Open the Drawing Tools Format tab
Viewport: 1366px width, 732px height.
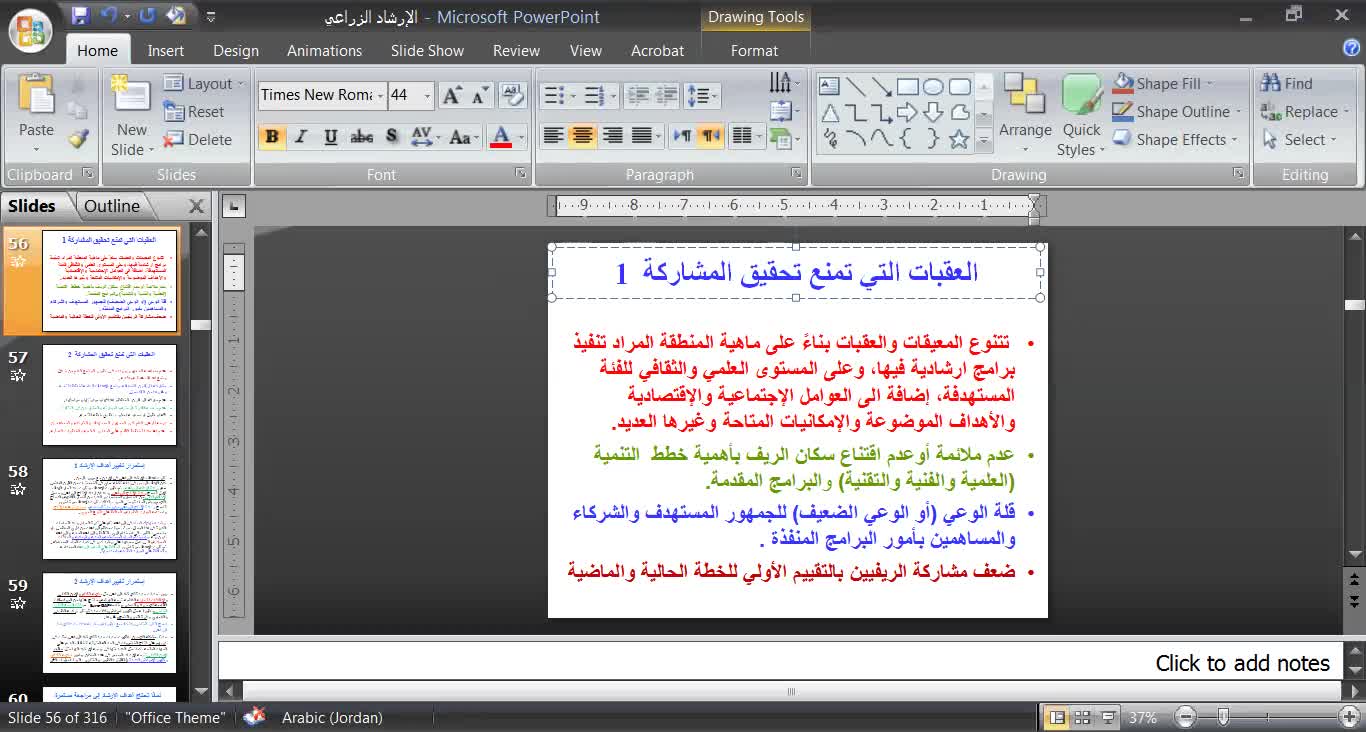click(x=755, y=50)
